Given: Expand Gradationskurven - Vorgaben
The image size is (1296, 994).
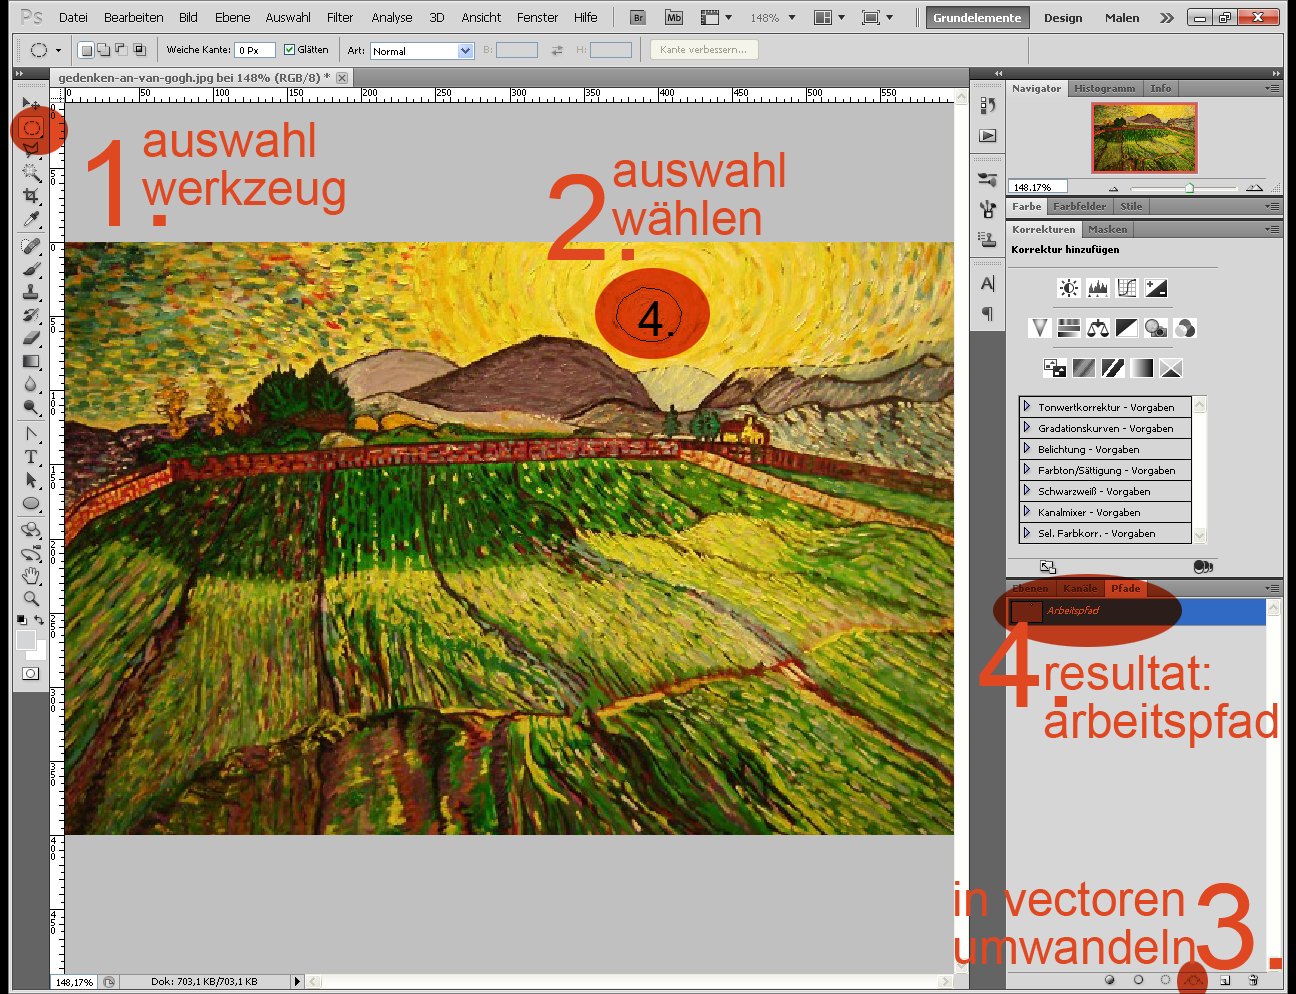Looking at the screenshot, I should 1027,428.
